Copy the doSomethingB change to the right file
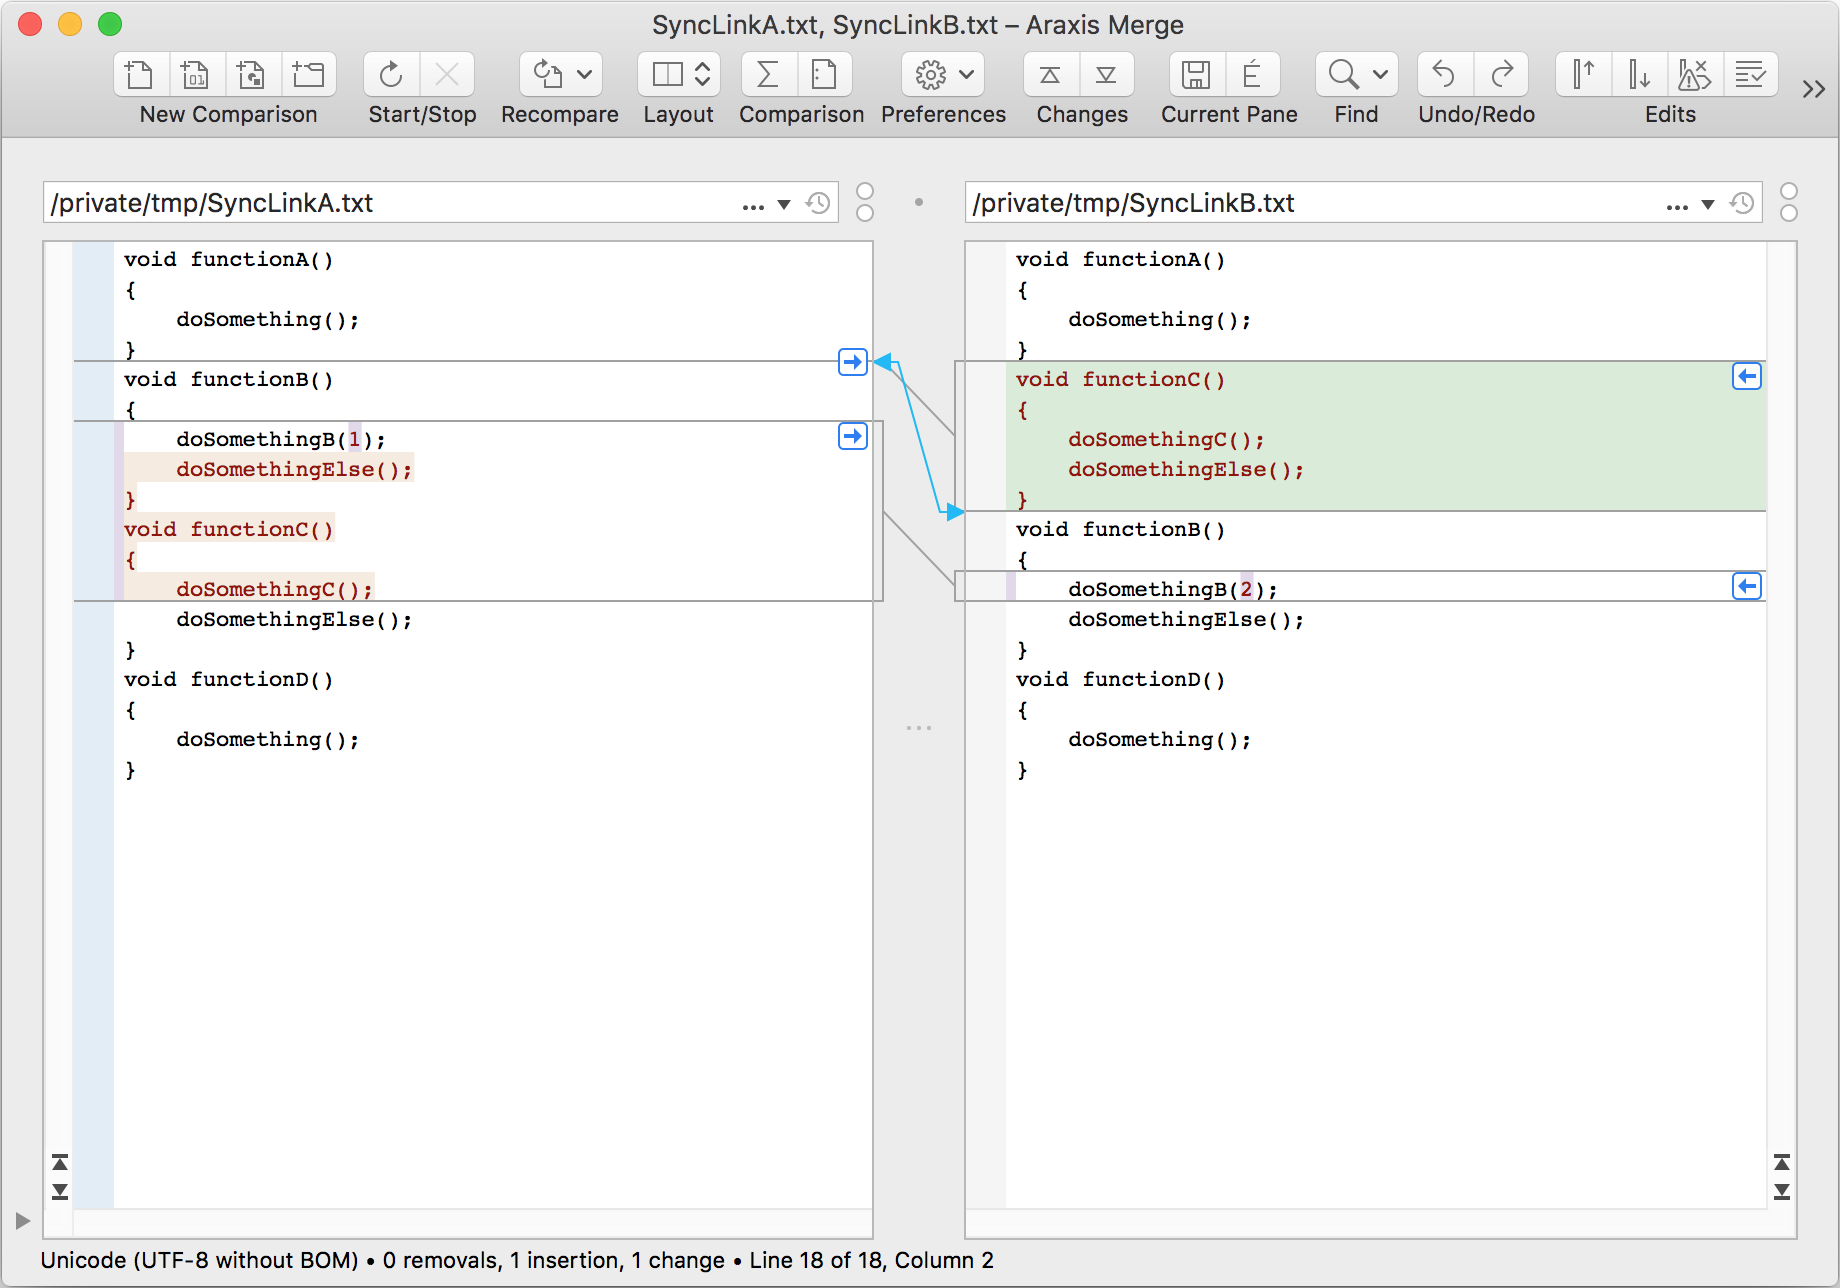Screen dimensions: 1840x1288 852,435
